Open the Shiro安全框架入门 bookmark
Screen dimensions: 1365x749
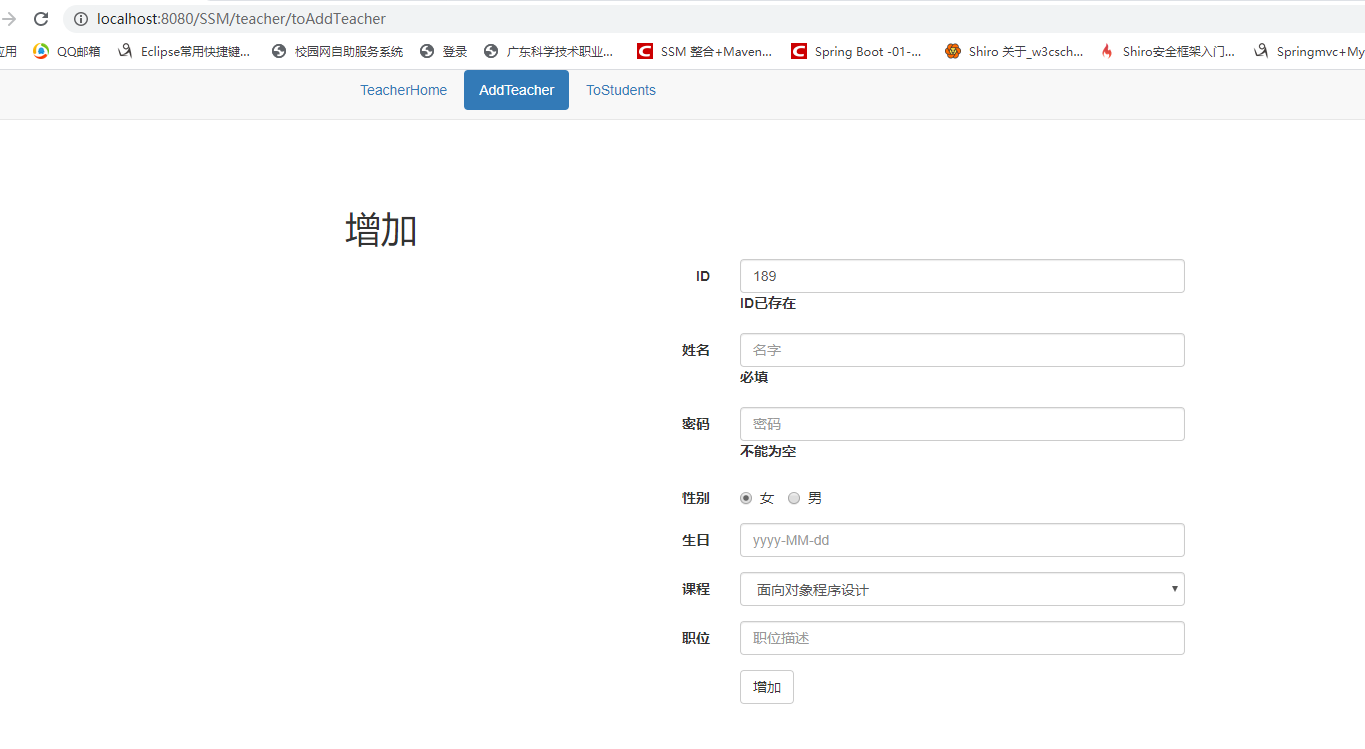1167,51
